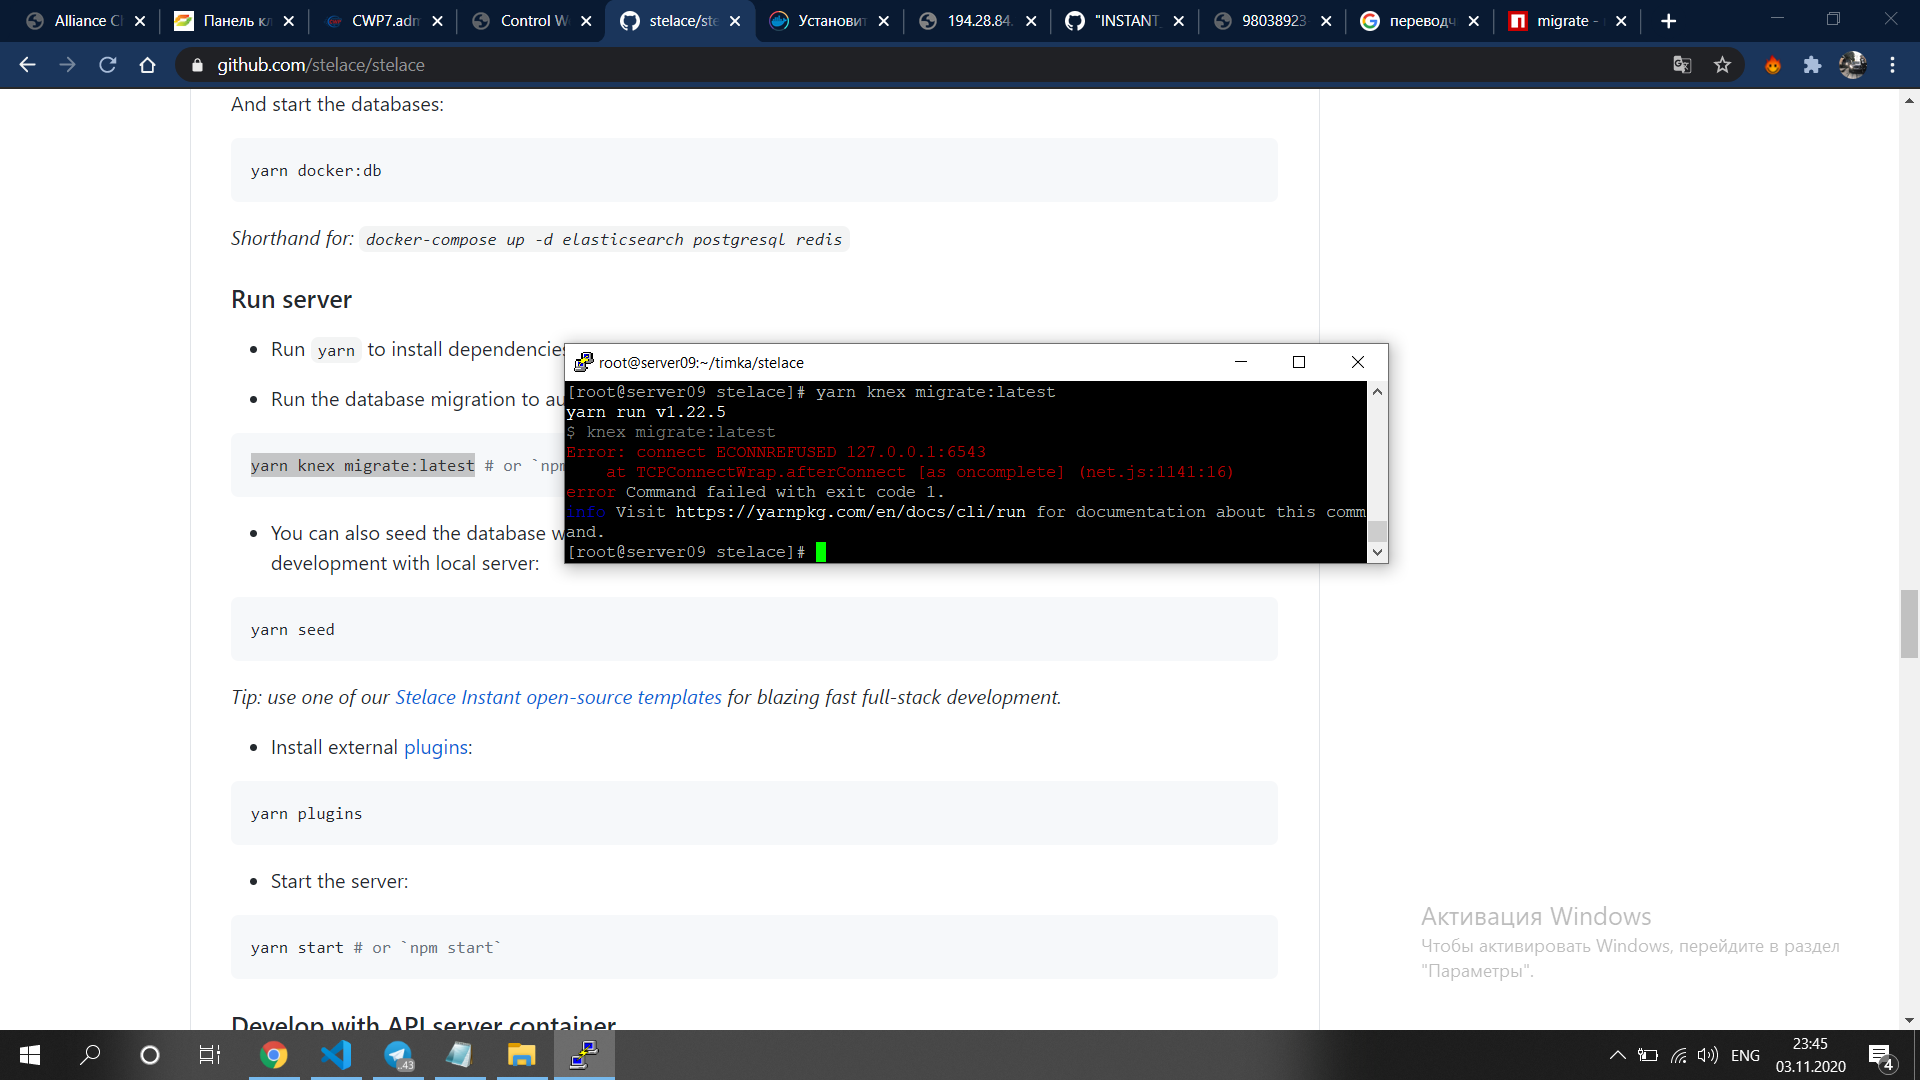Open the Google Translate page icon

(1682, 65)
